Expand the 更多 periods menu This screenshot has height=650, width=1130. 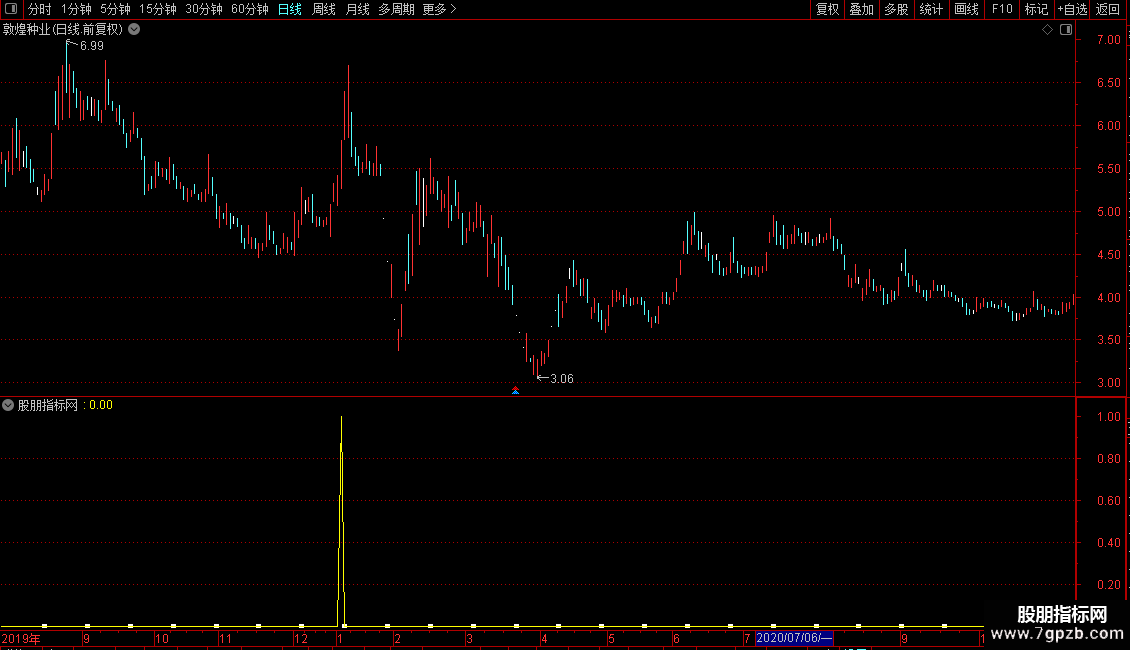coord(439,9)
